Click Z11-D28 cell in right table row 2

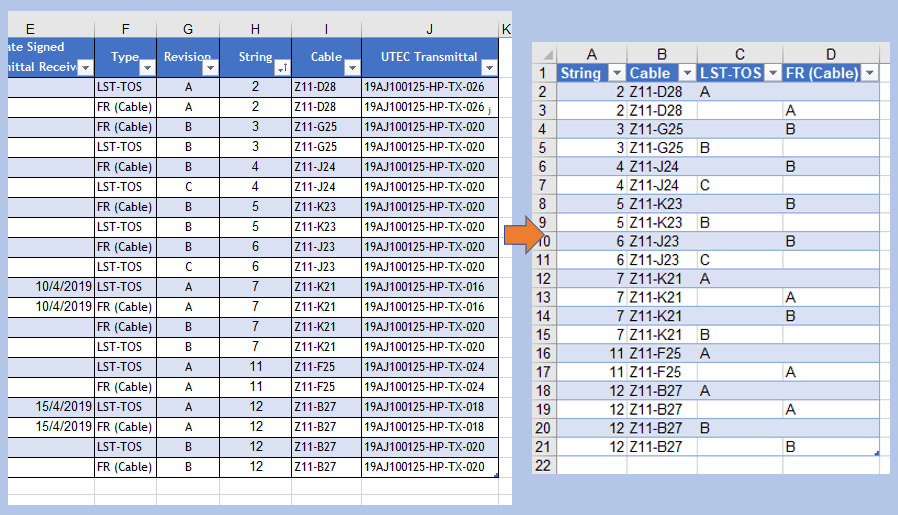pos(661,92)
